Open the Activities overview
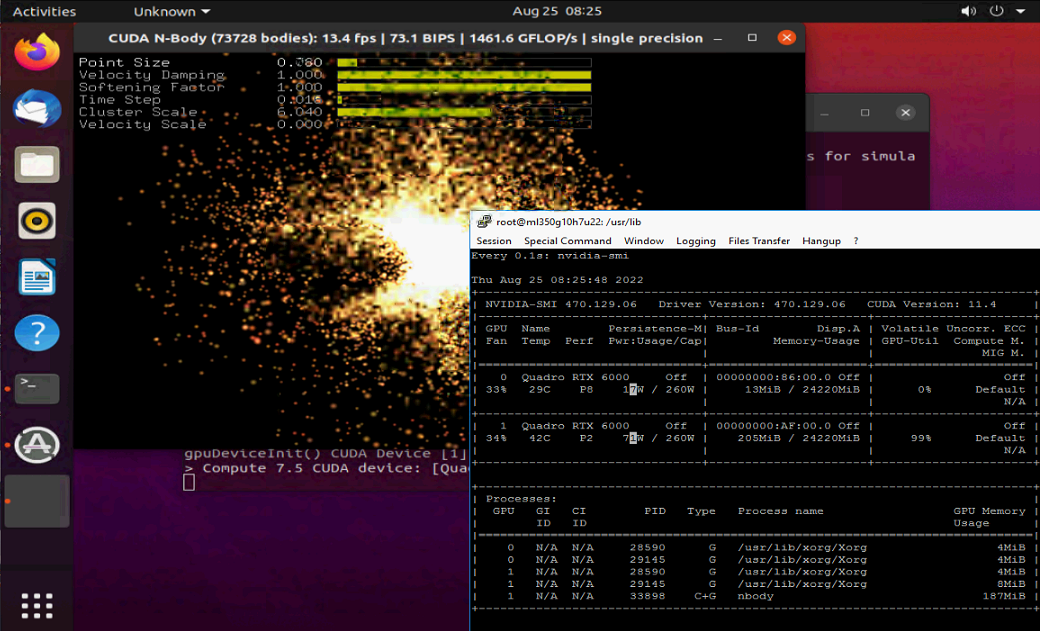This screenshot has width=1040, height=631. (44, 11)
